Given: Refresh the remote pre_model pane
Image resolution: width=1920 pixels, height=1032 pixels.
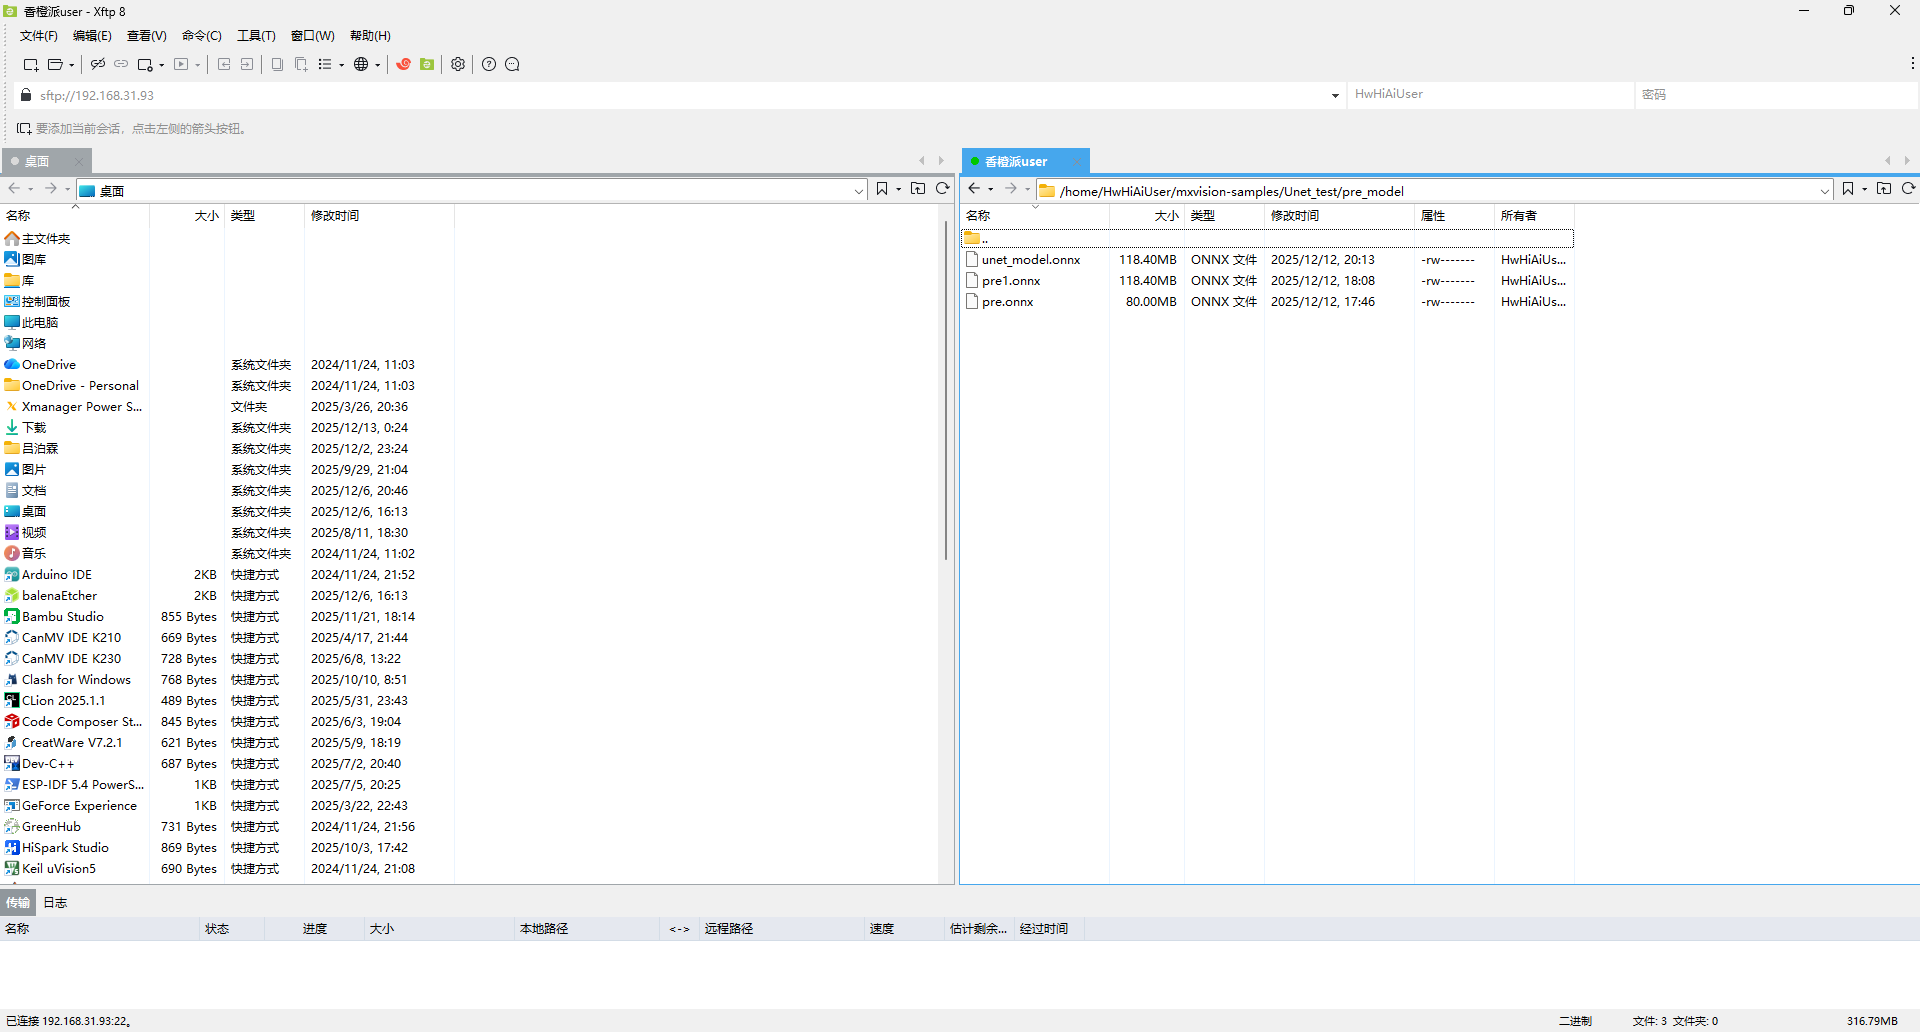Looking at the screenshot, I should coord(1908,189).
